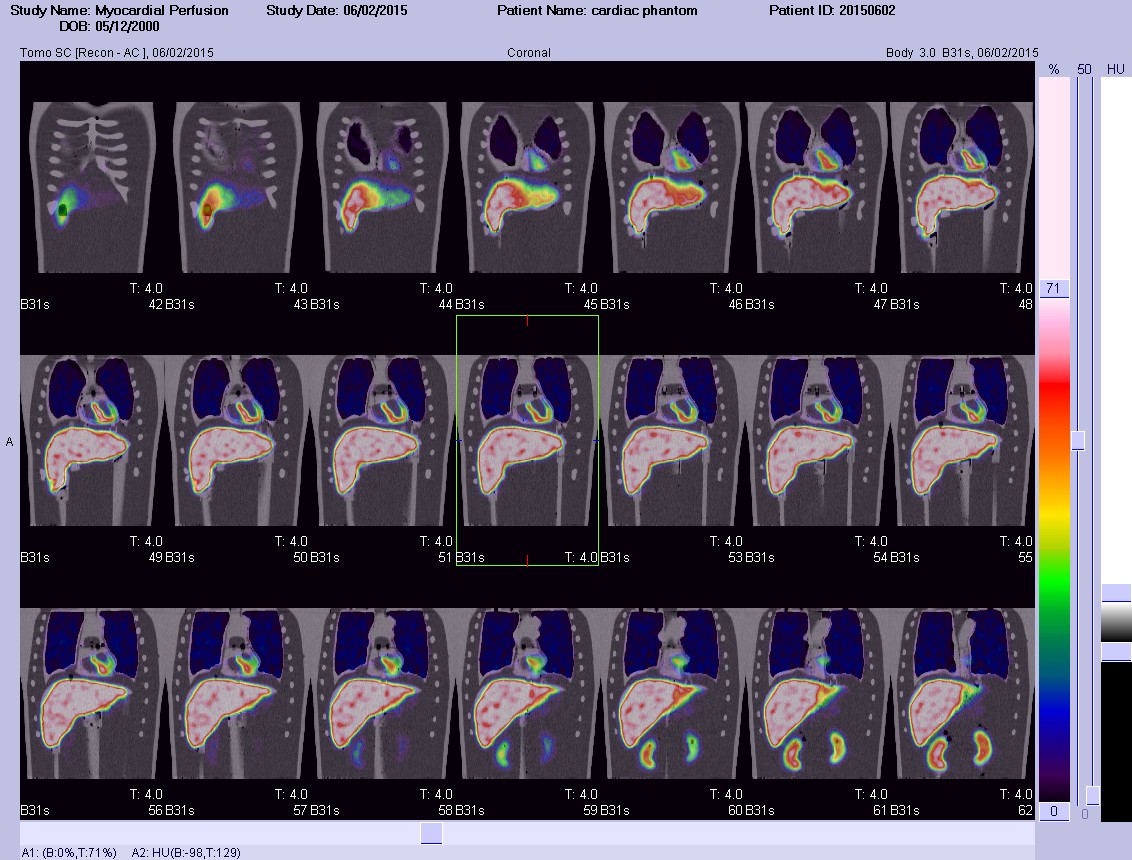Select coronal fused slice 43
1132x860 pixels.
tap(238, 188)
